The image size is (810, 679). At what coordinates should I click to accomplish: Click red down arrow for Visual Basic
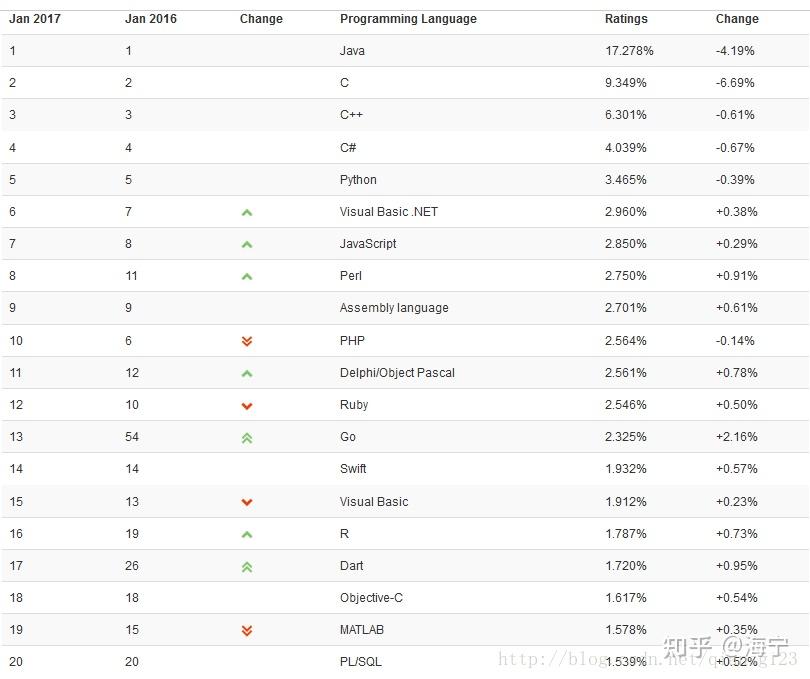(x=247, y=502)
